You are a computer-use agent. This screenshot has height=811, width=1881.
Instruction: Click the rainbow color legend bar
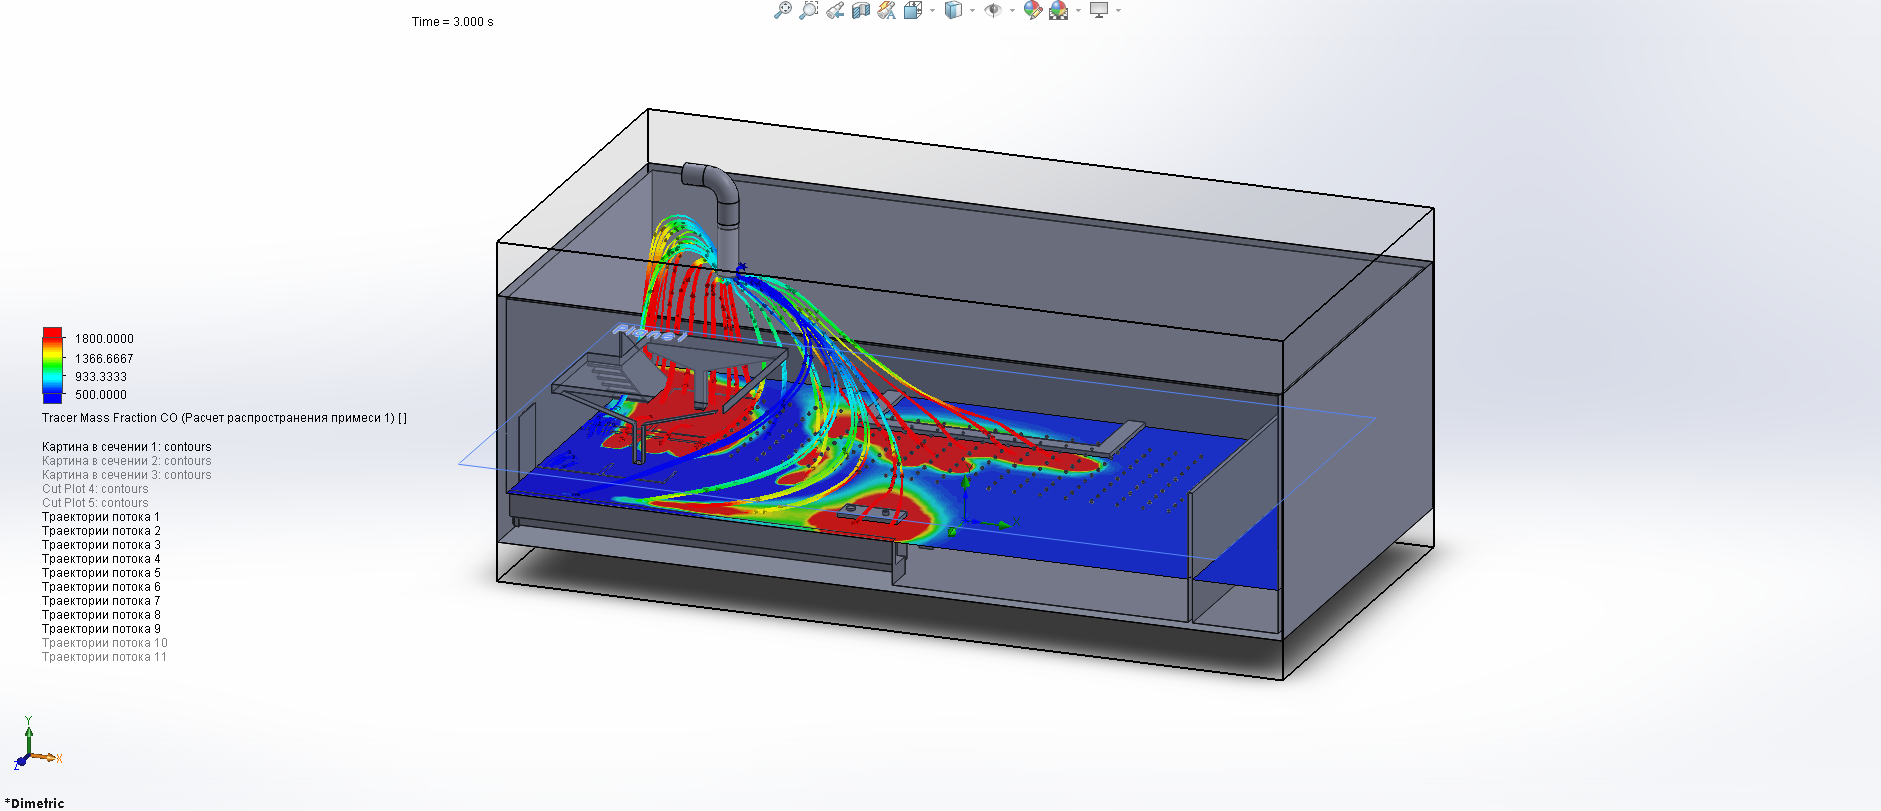[52, 365]
